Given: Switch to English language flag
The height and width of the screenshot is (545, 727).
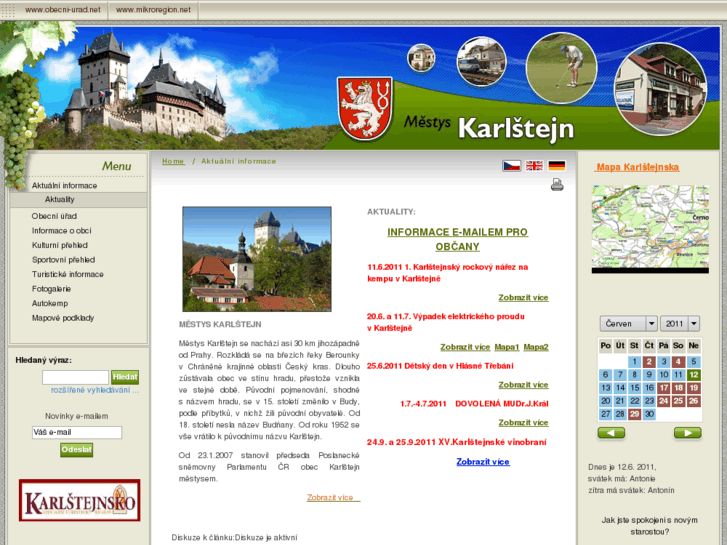Looking at the screenshot, I should [534, 166].
